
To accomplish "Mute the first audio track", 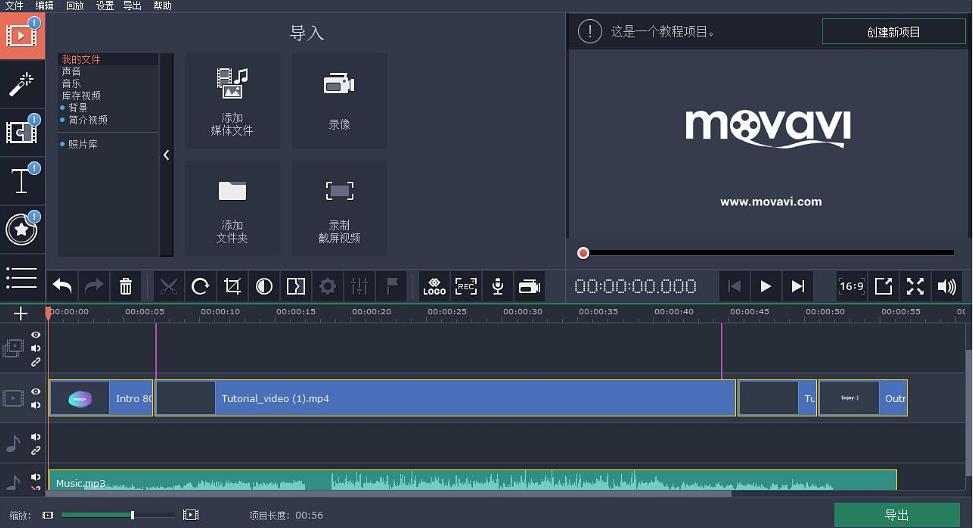I will coord(35,437).
